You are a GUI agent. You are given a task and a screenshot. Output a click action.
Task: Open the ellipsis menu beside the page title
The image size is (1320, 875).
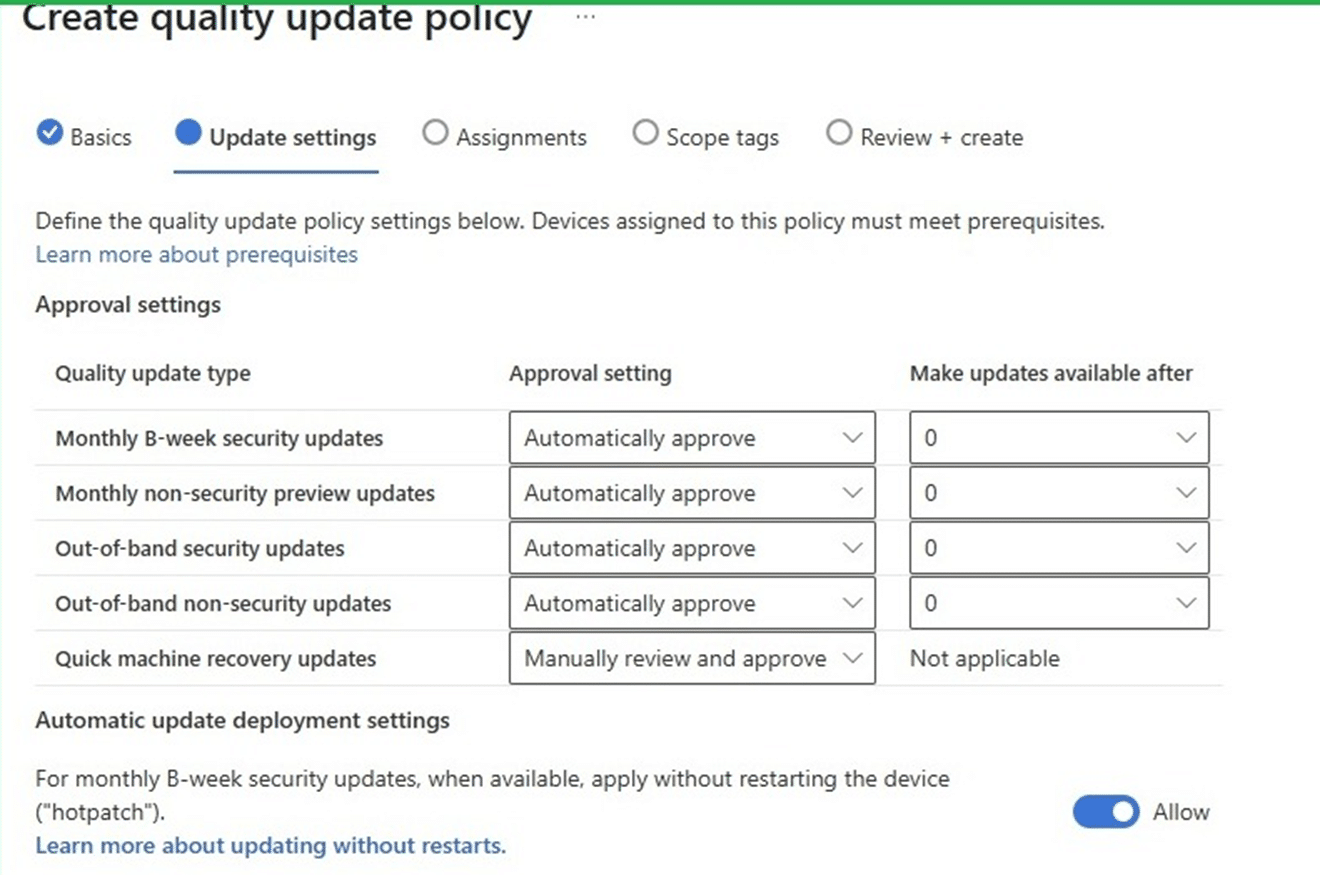click(x=583, y=15)
